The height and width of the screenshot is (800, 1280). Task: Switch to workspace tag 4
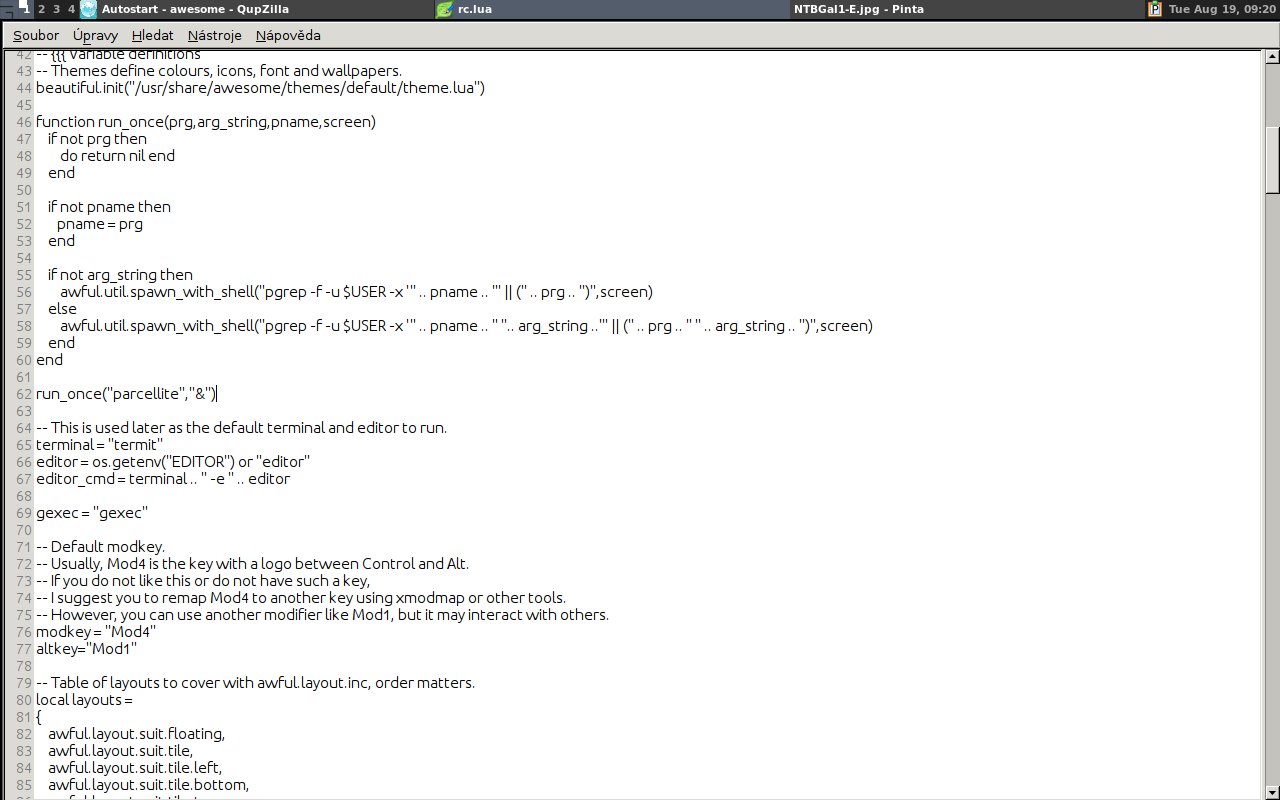click(x=71, y=9)
